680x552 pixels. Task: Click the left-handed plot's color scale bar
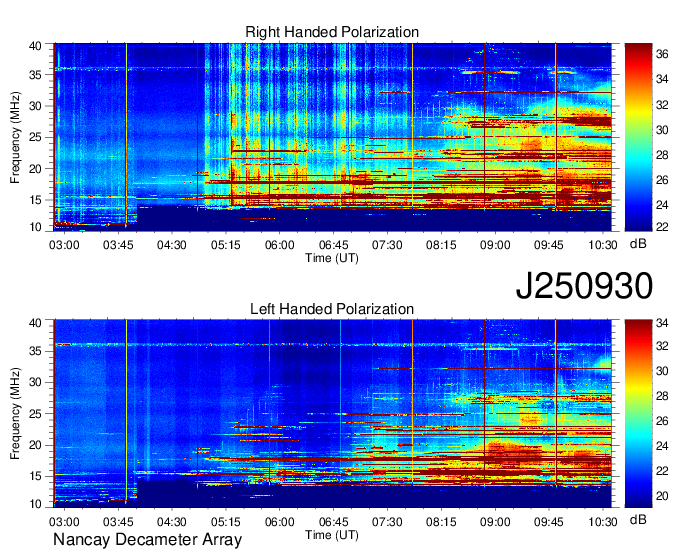pos(636,412)
